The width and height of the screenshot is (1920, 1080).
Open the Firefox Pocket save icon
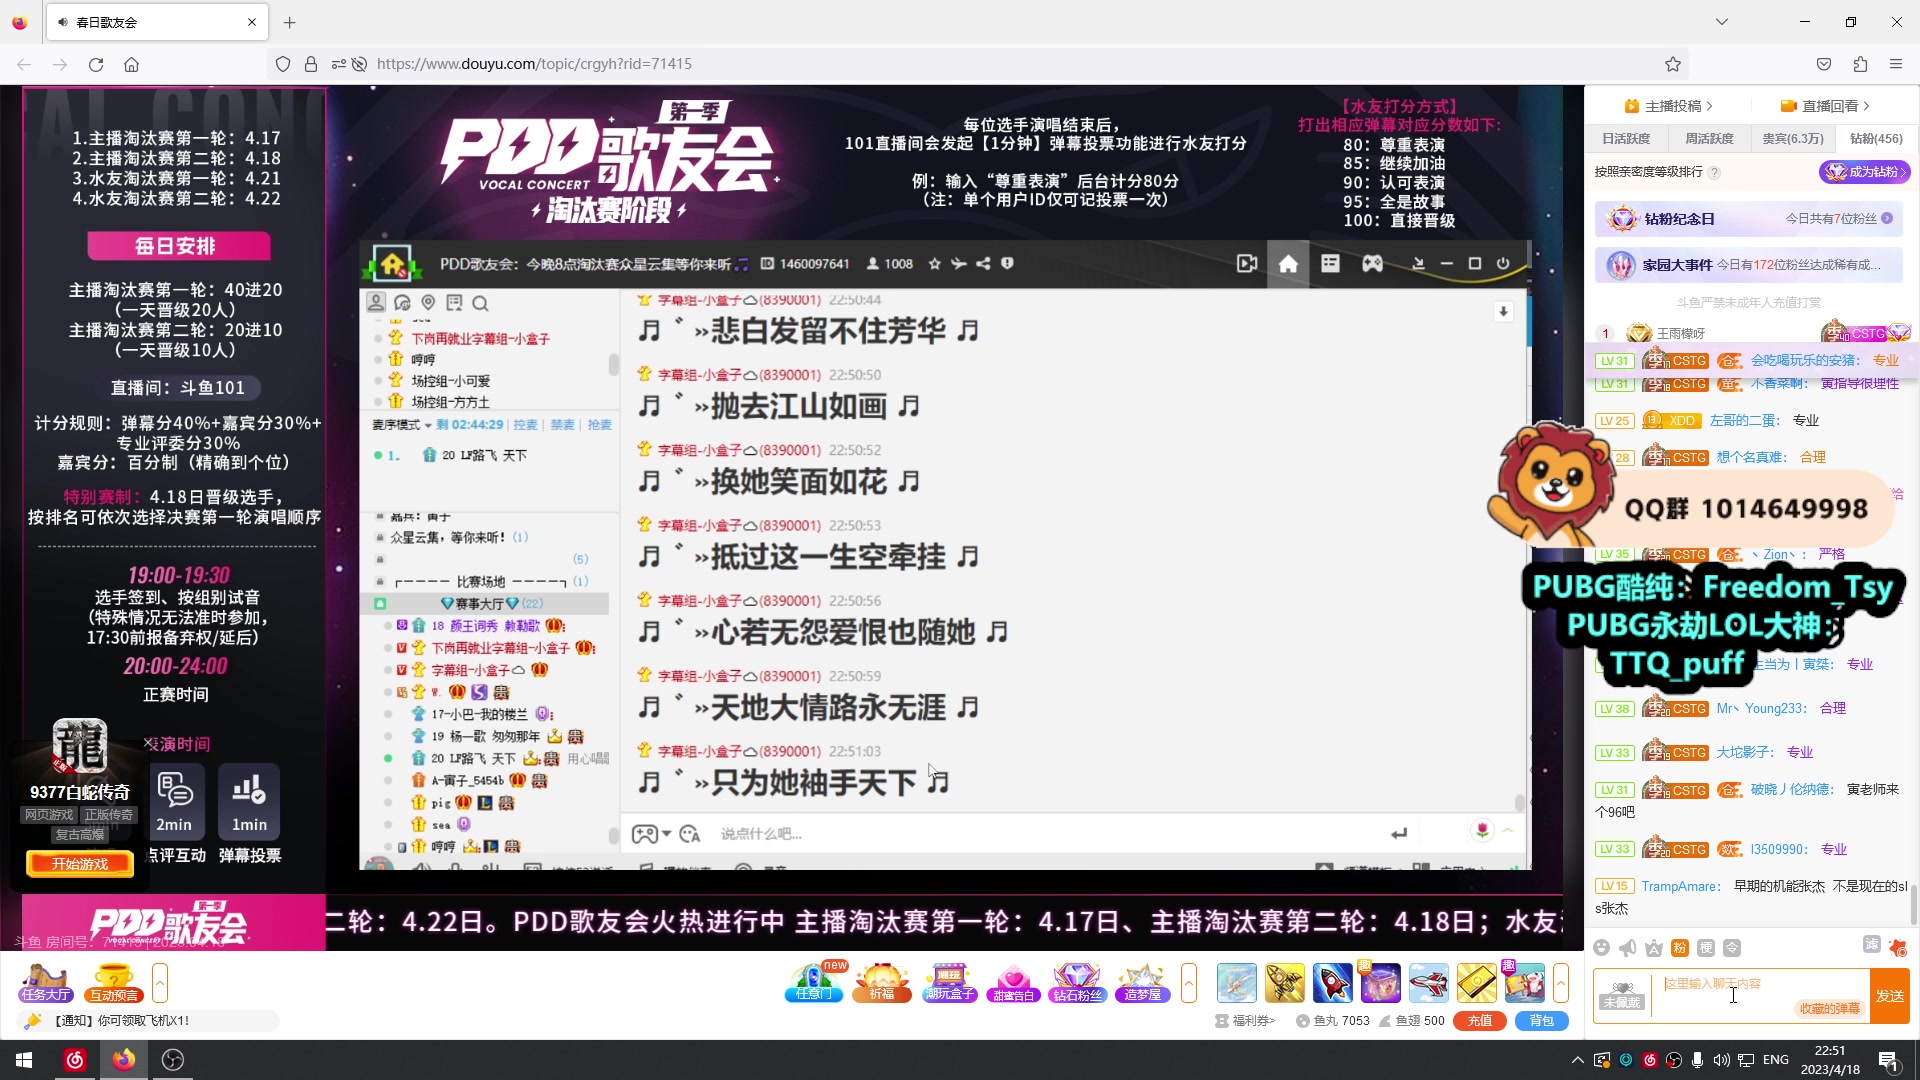pos(1824,64)
